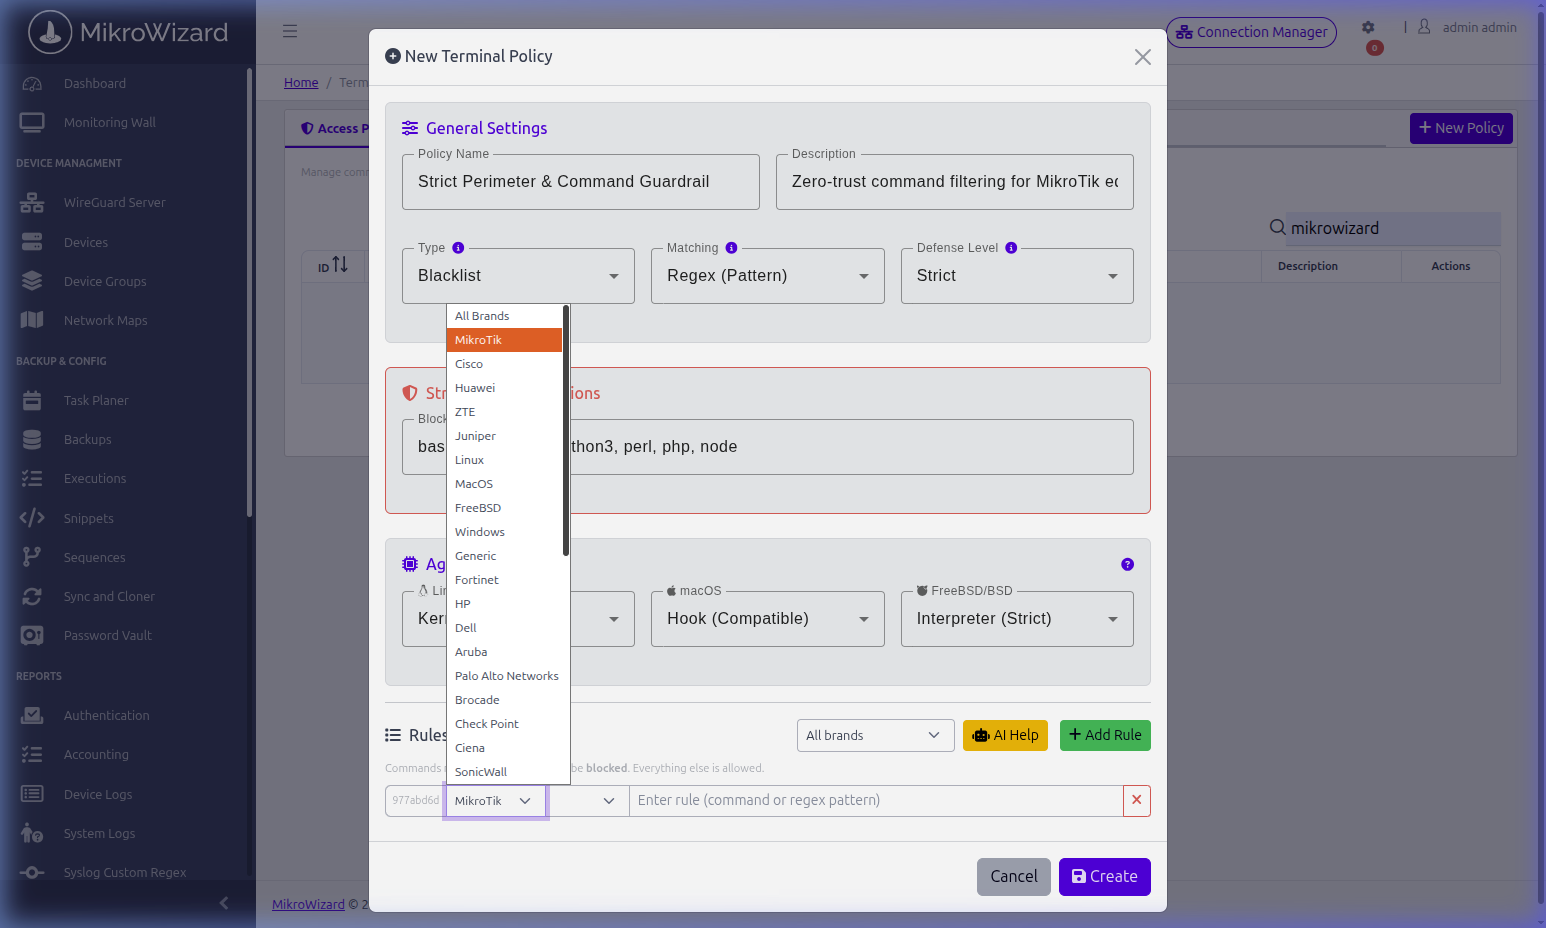This screenshot has width=1546, height=928.
Task: Click the Authentication report icon
Action: (32, 715)
